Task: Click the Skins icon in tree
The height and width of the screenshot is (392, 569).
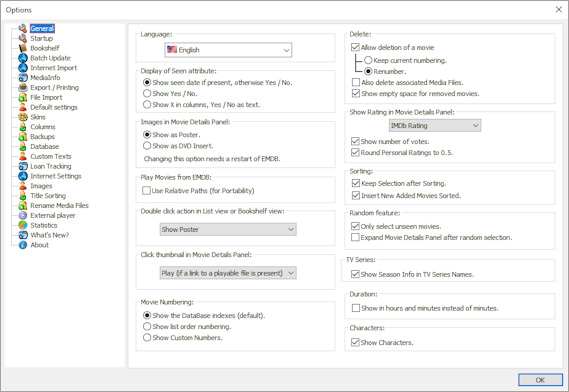Action: (23, 117)
